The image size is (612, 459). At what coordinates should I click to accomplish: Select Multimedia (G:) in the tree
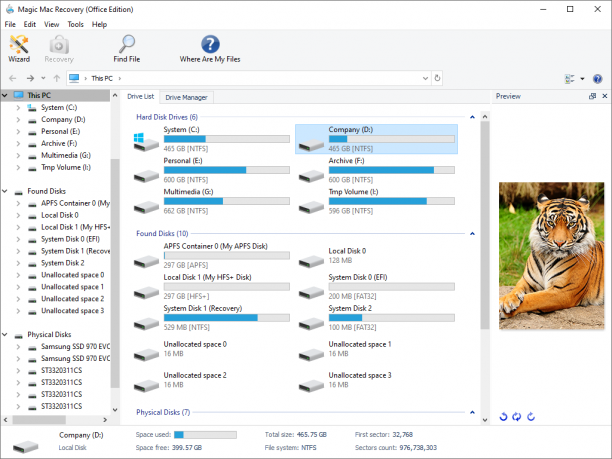[66, 155]
